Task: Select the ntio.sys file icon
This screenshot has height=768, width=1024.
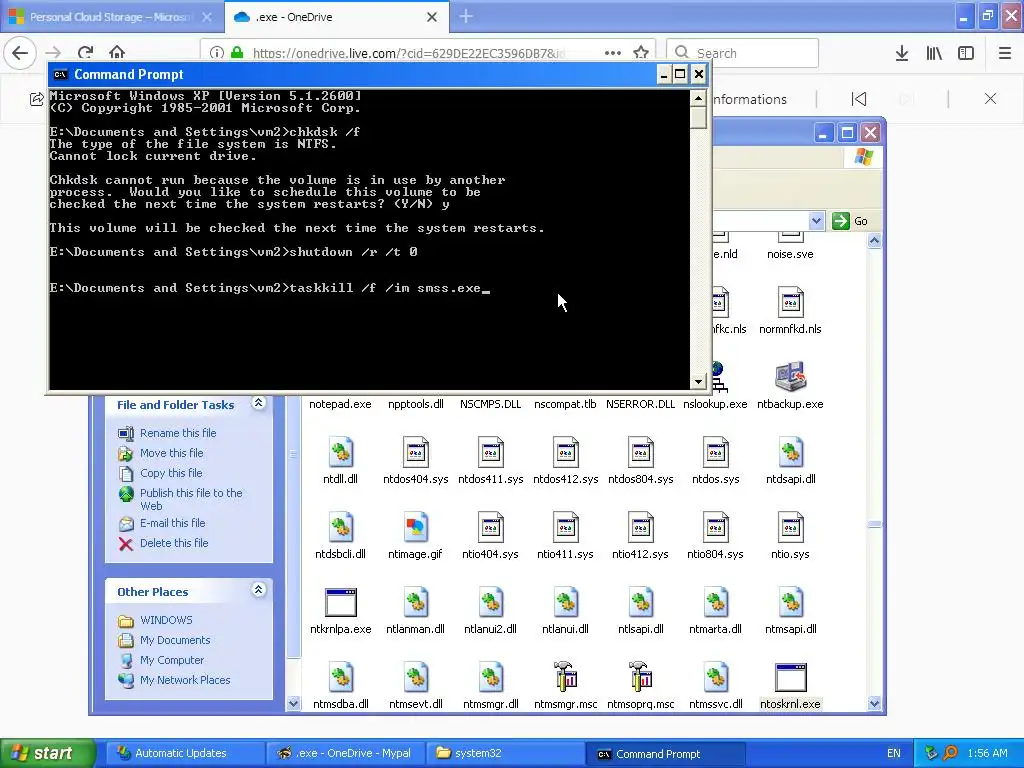Action: [791, 528]
